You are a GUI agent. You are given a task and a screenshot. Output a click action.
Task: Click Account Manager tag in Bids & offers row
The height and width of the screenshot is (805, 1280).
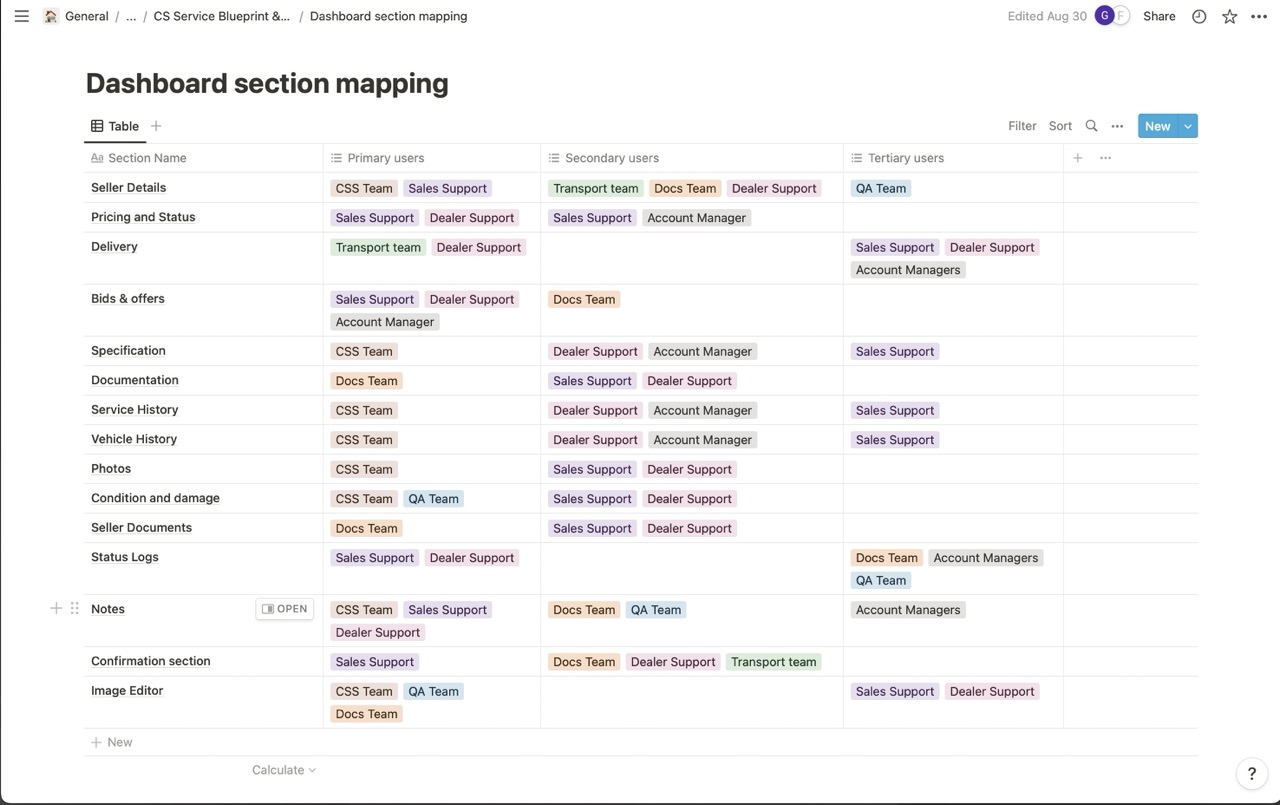pos(385,322)
